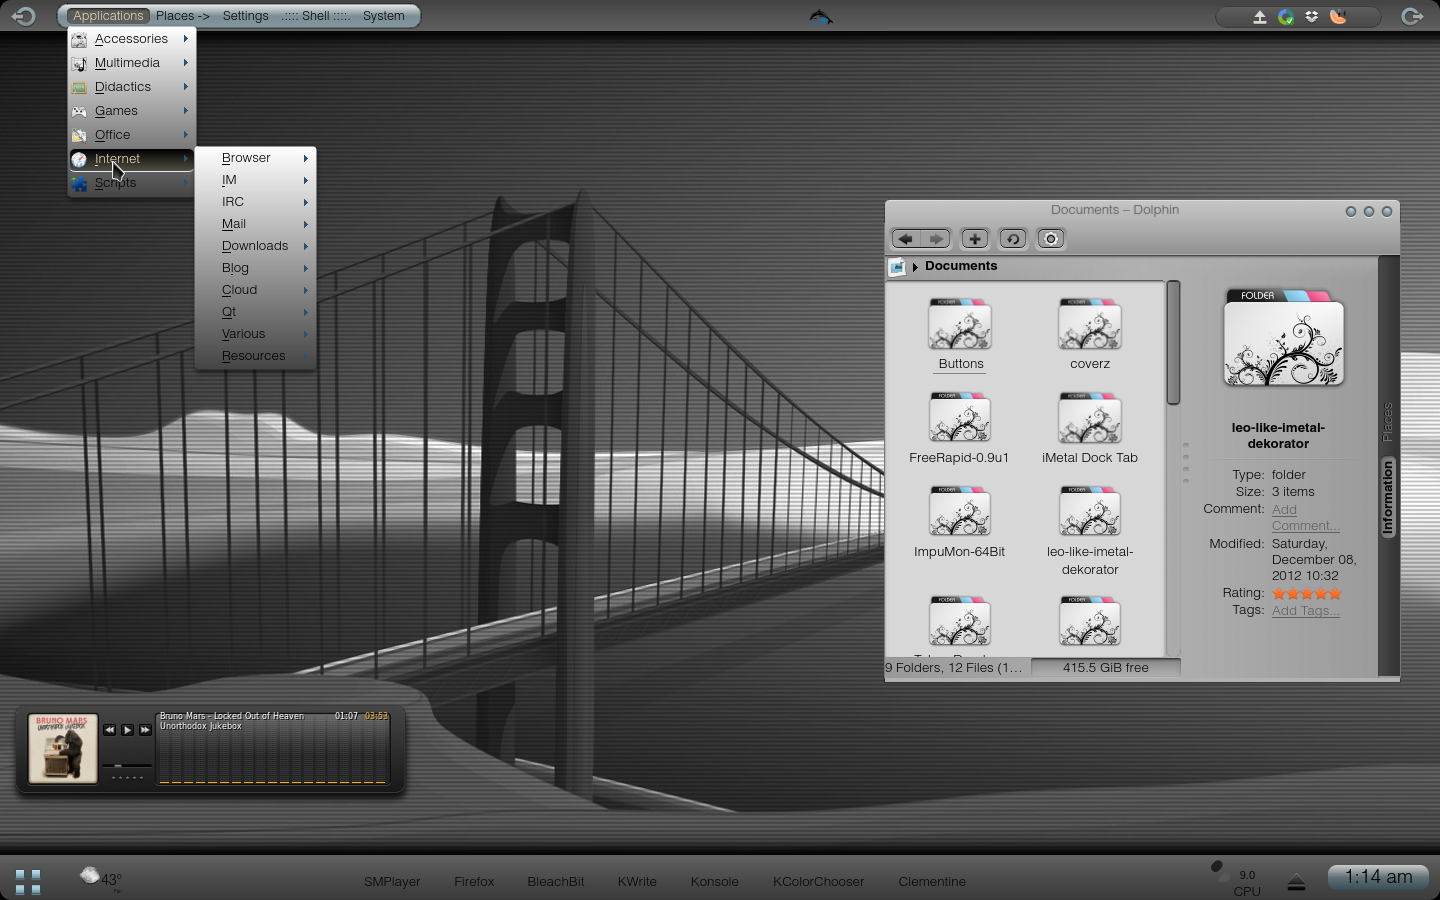
Task: Launch KColorChooser from bottom panel
Action: coord(818,882)
